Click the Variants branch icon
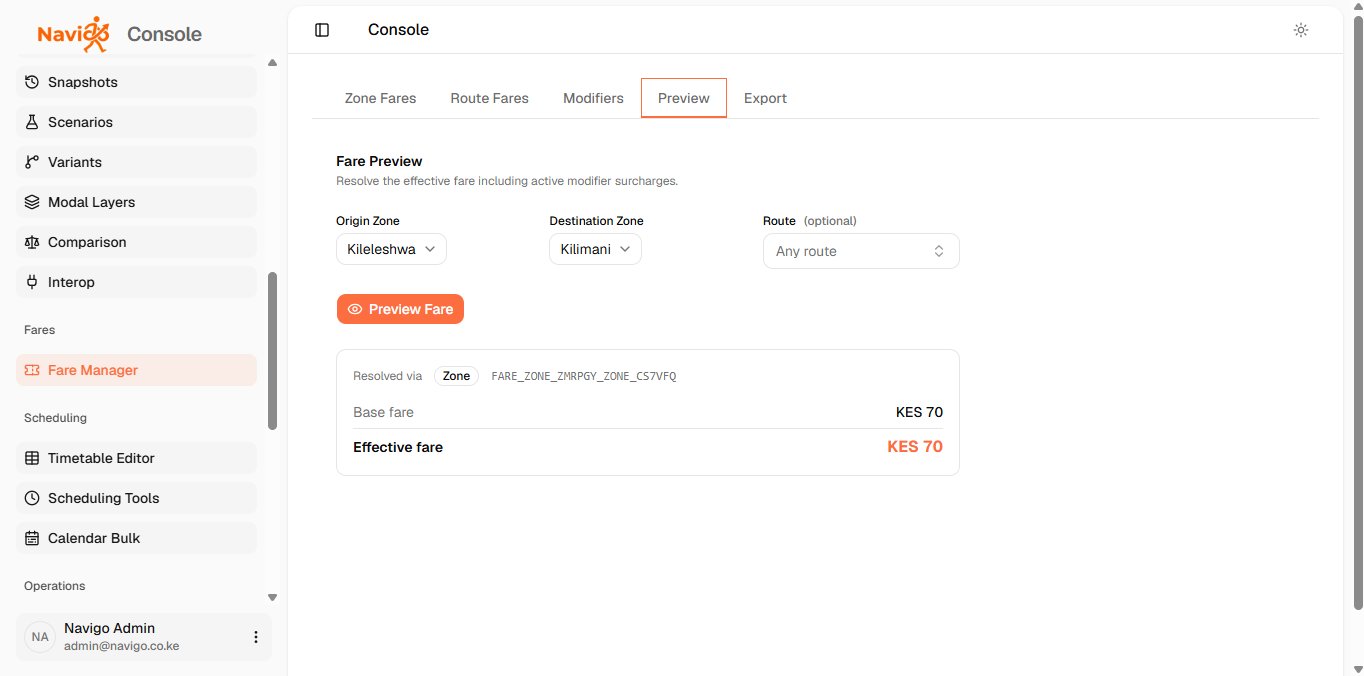1364x676 pixels. click(32, 162)
